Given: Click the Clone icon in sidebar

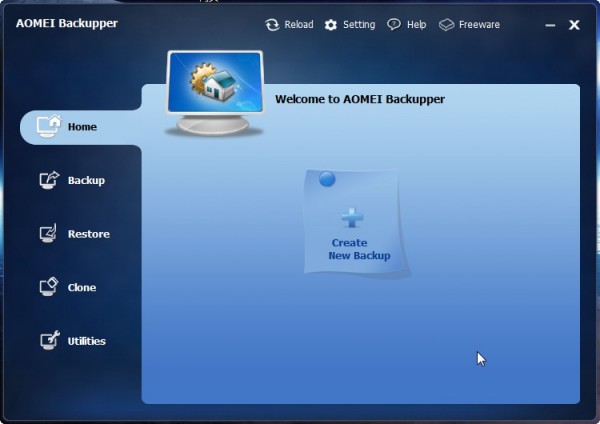Looking at the screenshot, I should 49,288.
